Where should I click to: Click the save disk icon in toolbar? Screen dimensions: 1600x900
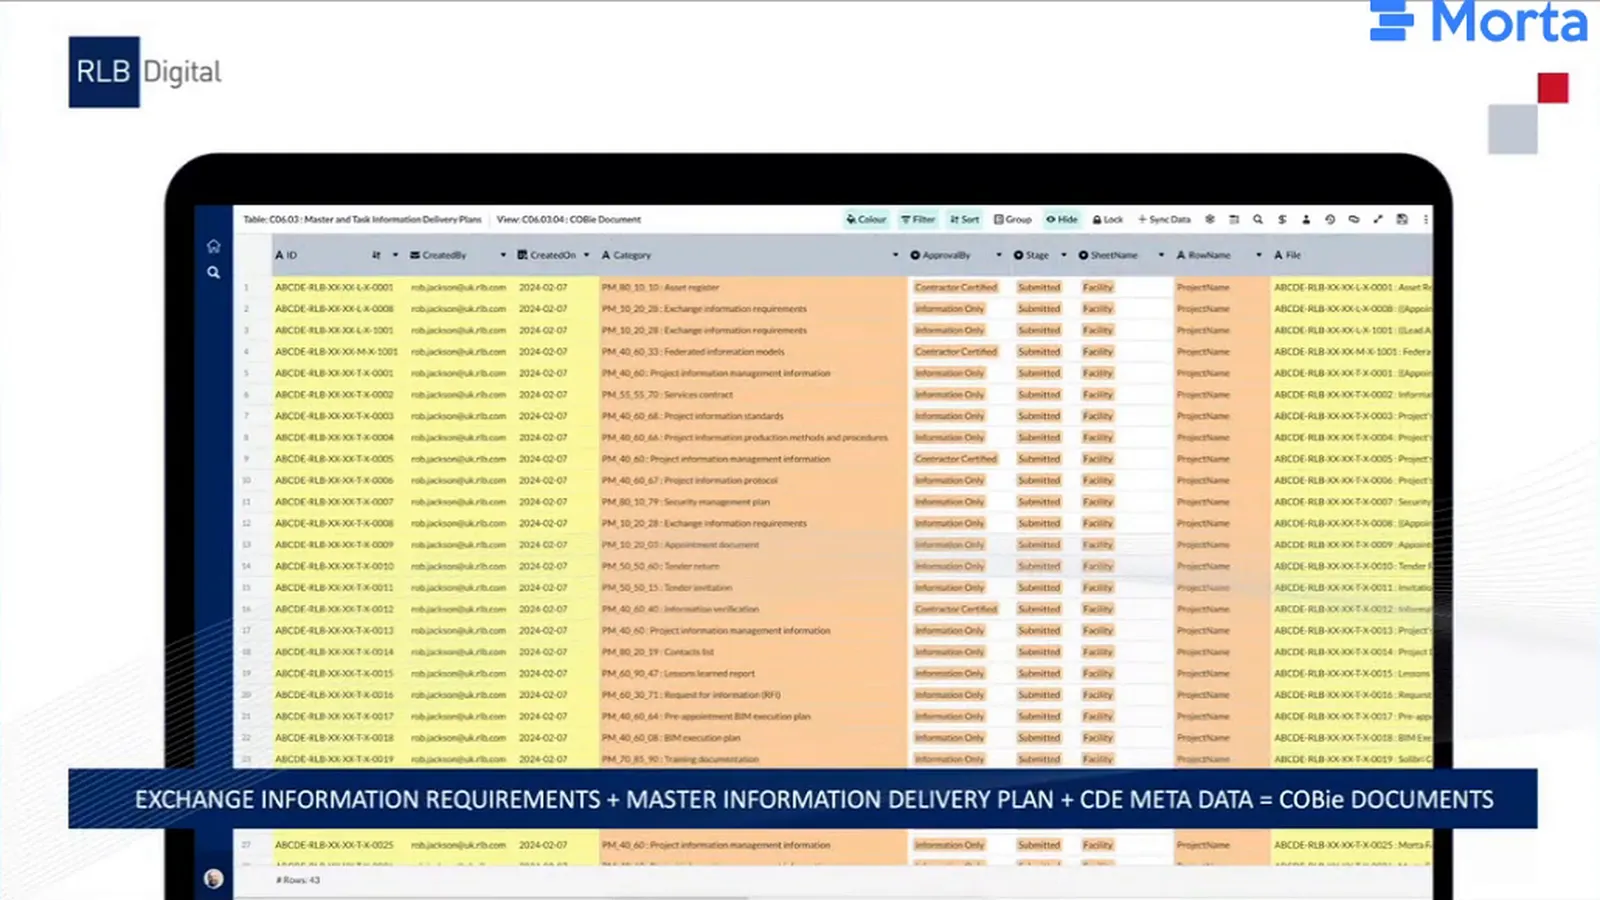click(x=1402, y=219)
